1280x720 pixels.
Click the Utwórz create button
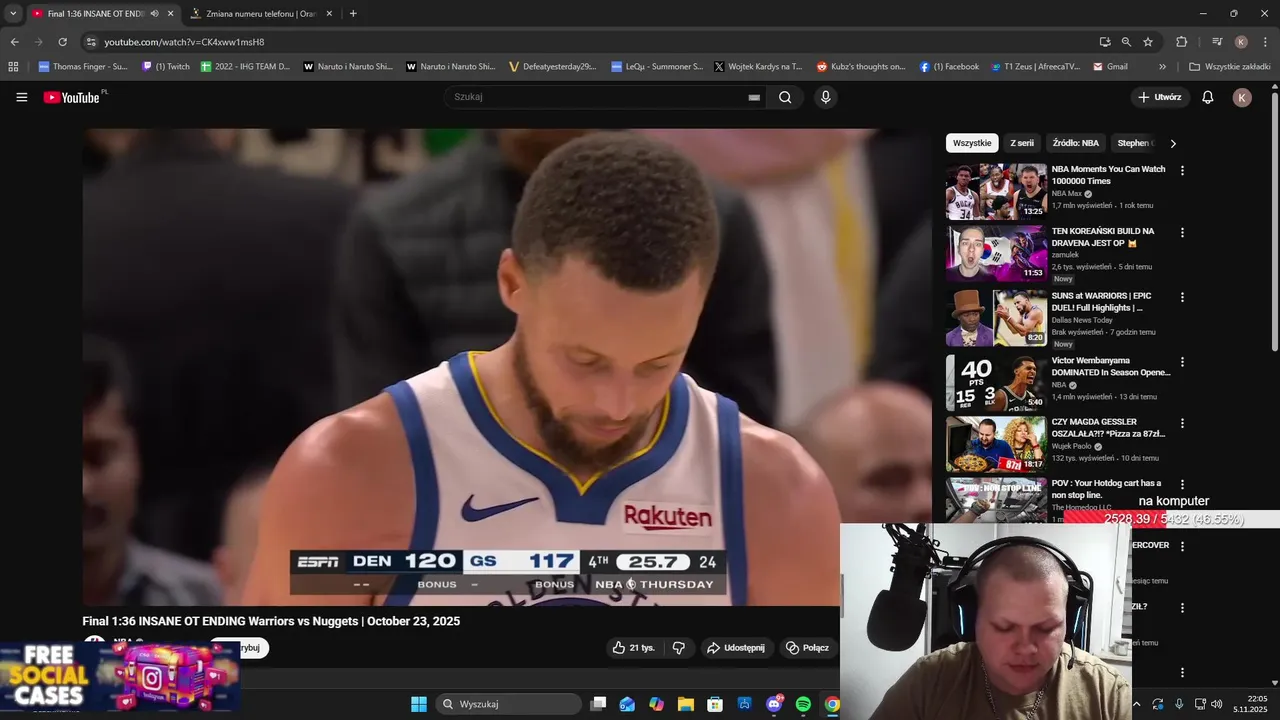[x=1160, y=97]
